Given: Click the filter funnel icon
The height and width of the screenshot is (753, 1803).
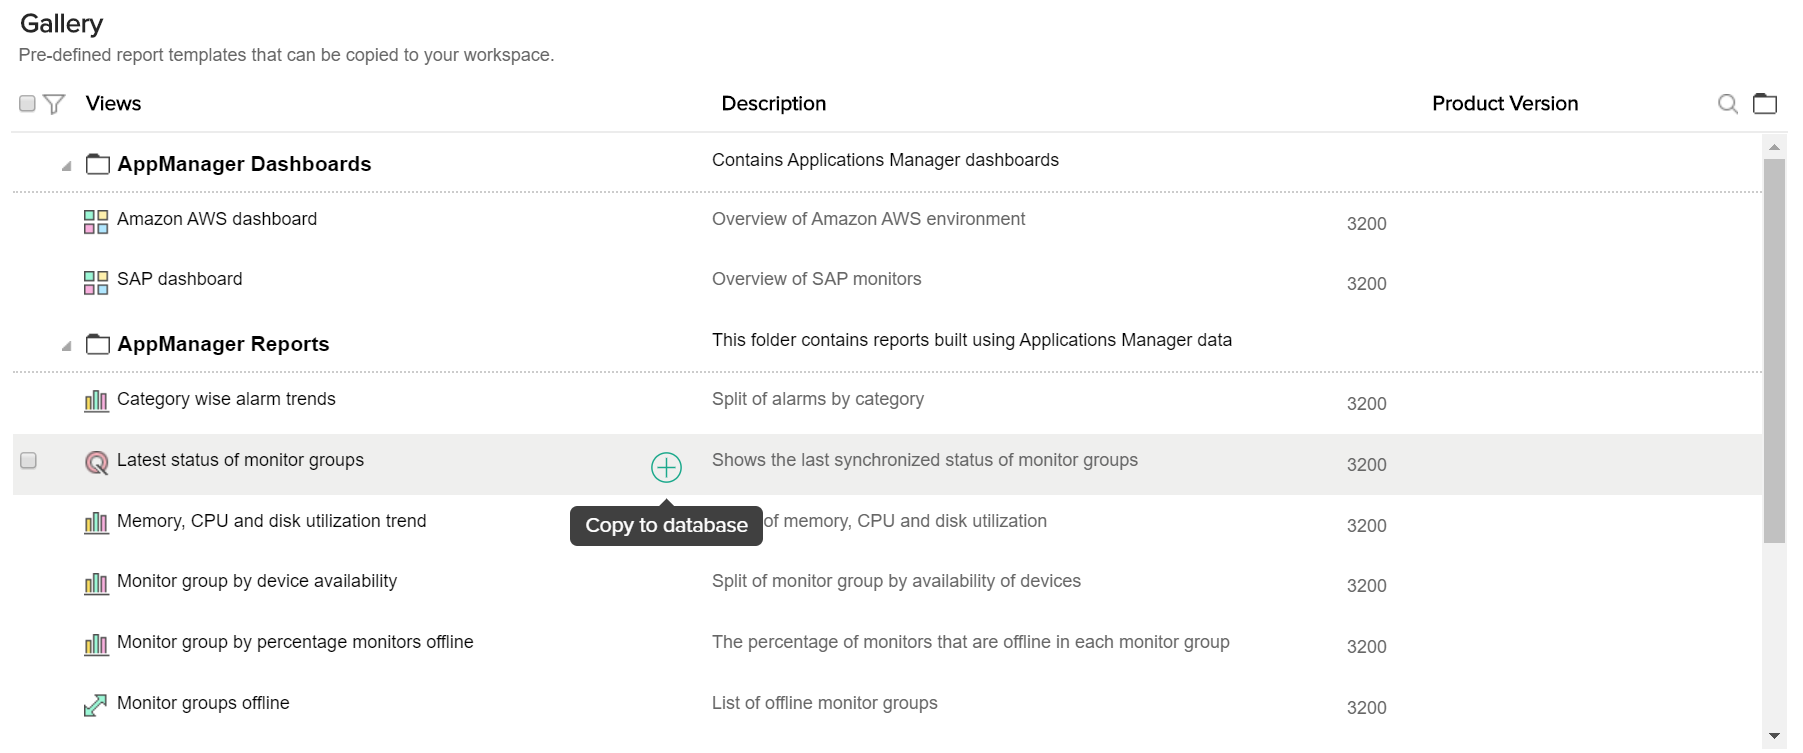Looking at the screenshot, I should (55, 104).
